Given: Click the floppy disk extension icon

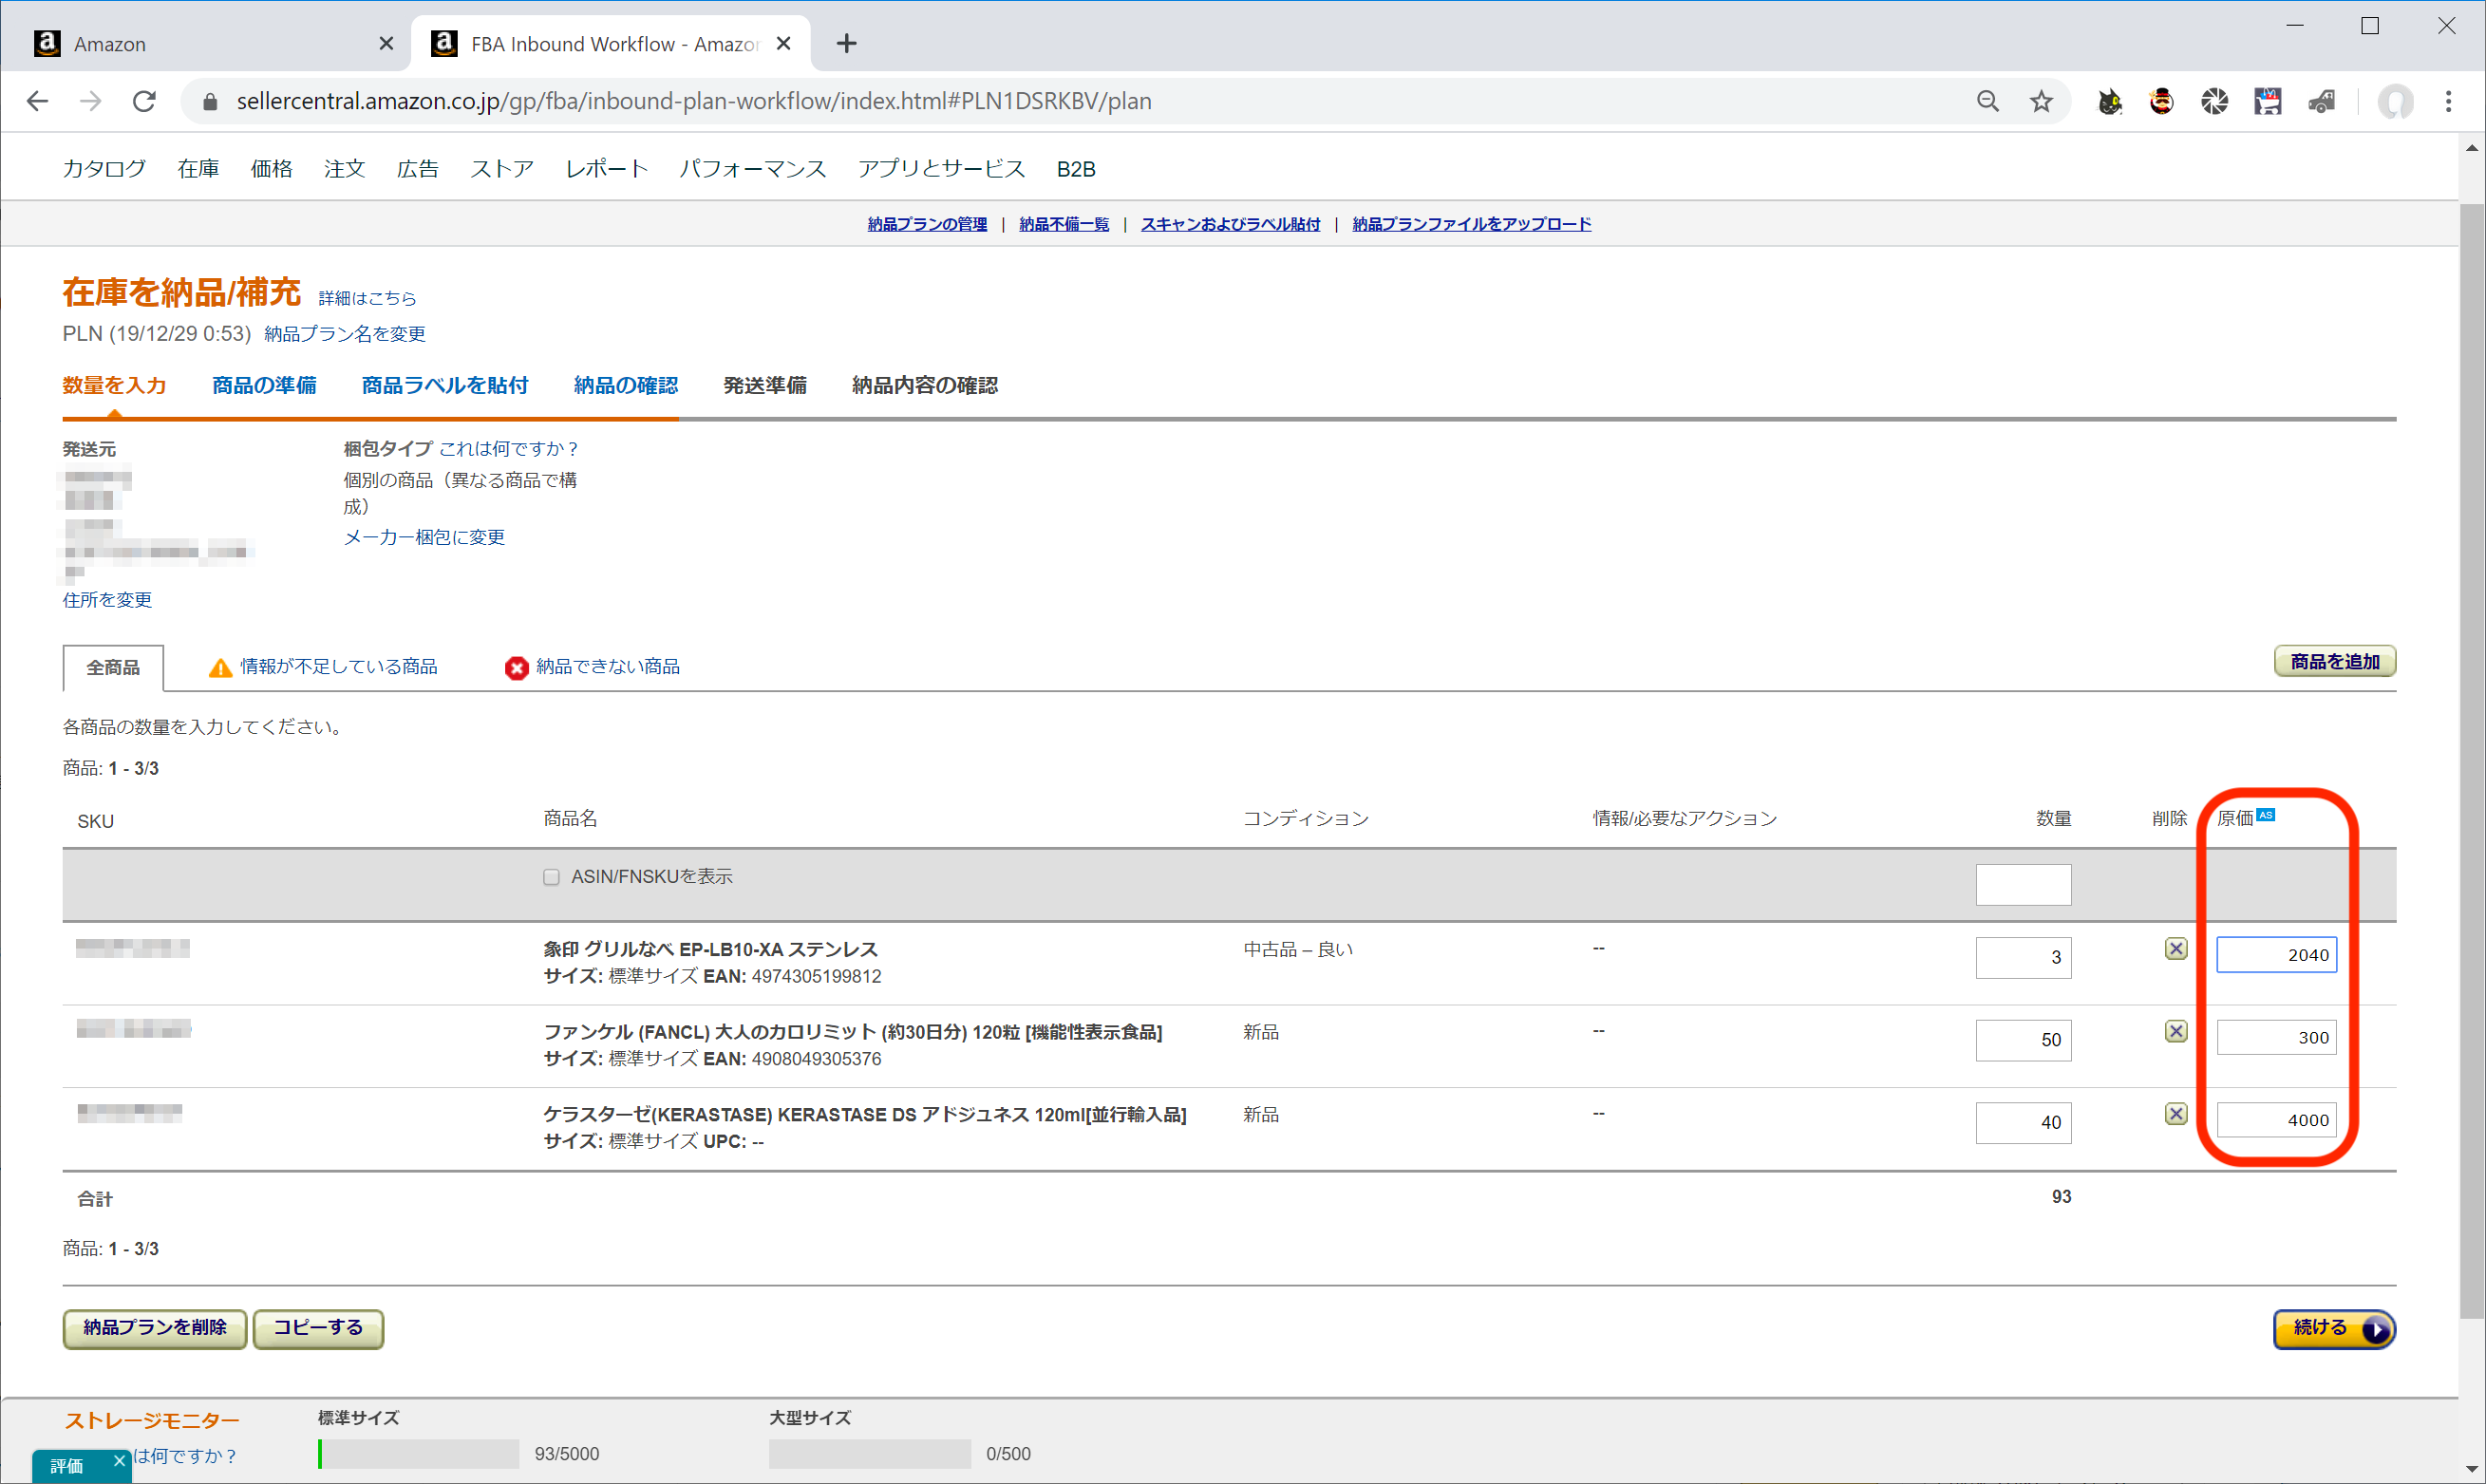Looking at the screenshot, I should click(2267, 101).
